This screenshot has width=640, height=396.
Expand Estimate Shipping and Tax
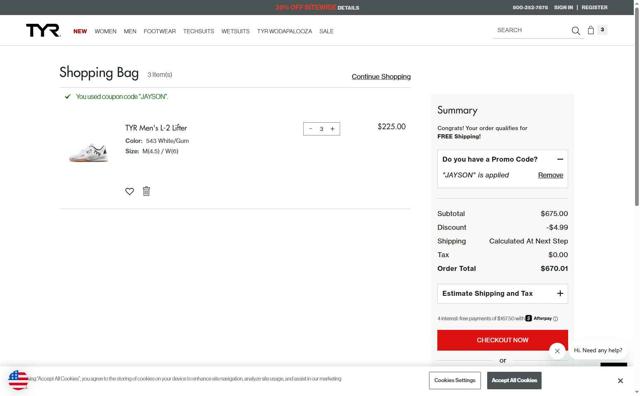[560, 294]
